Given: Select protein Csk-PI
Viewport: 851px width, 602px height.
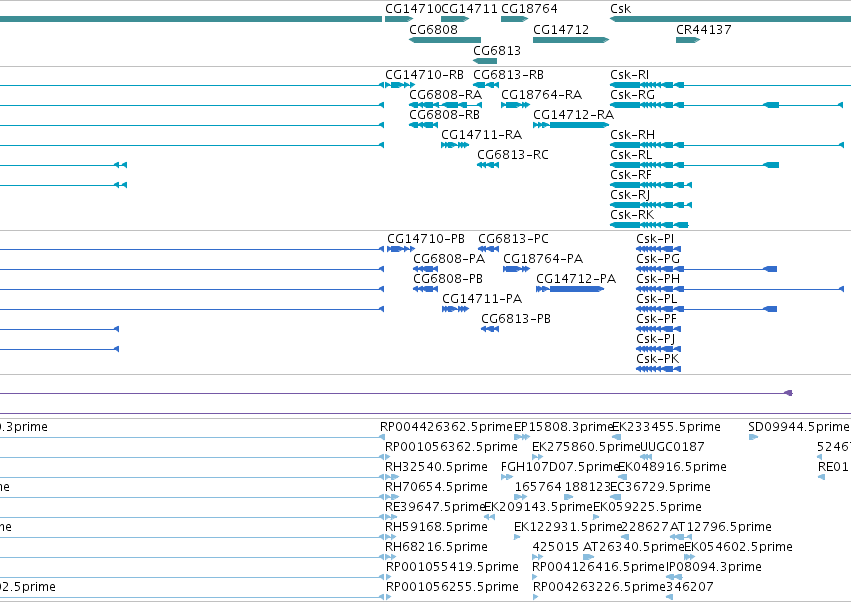Looking at the screenshot, I should tap(655, 239).
